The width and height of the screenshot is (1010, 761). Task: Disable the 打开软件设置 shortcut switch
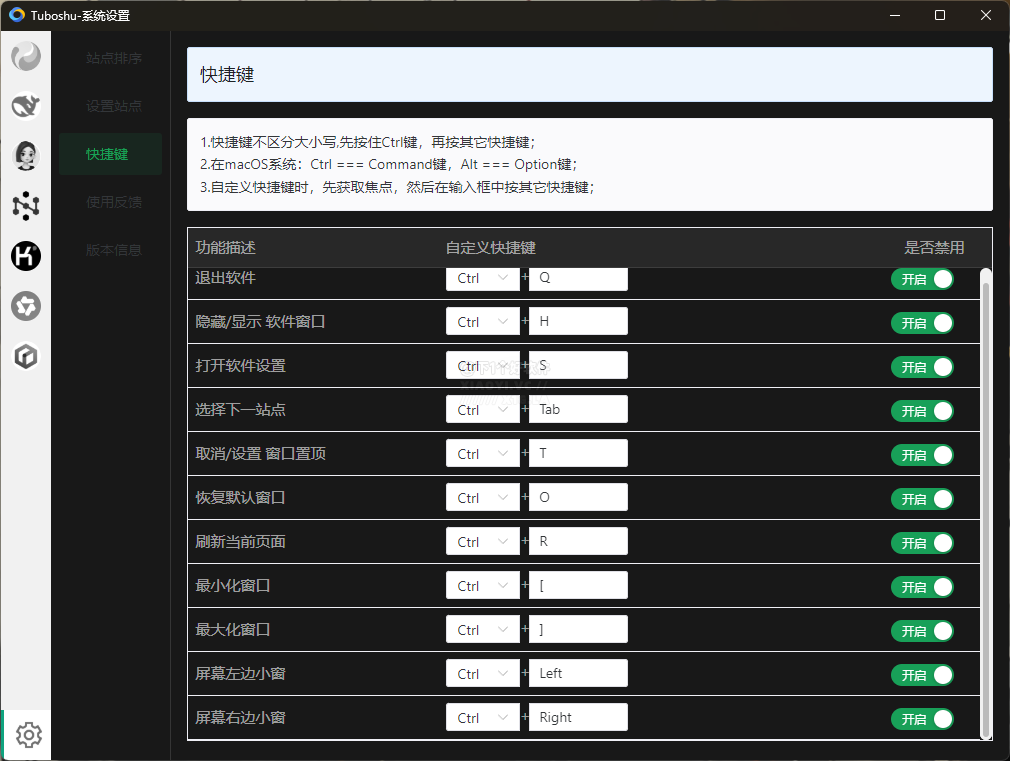922,367
